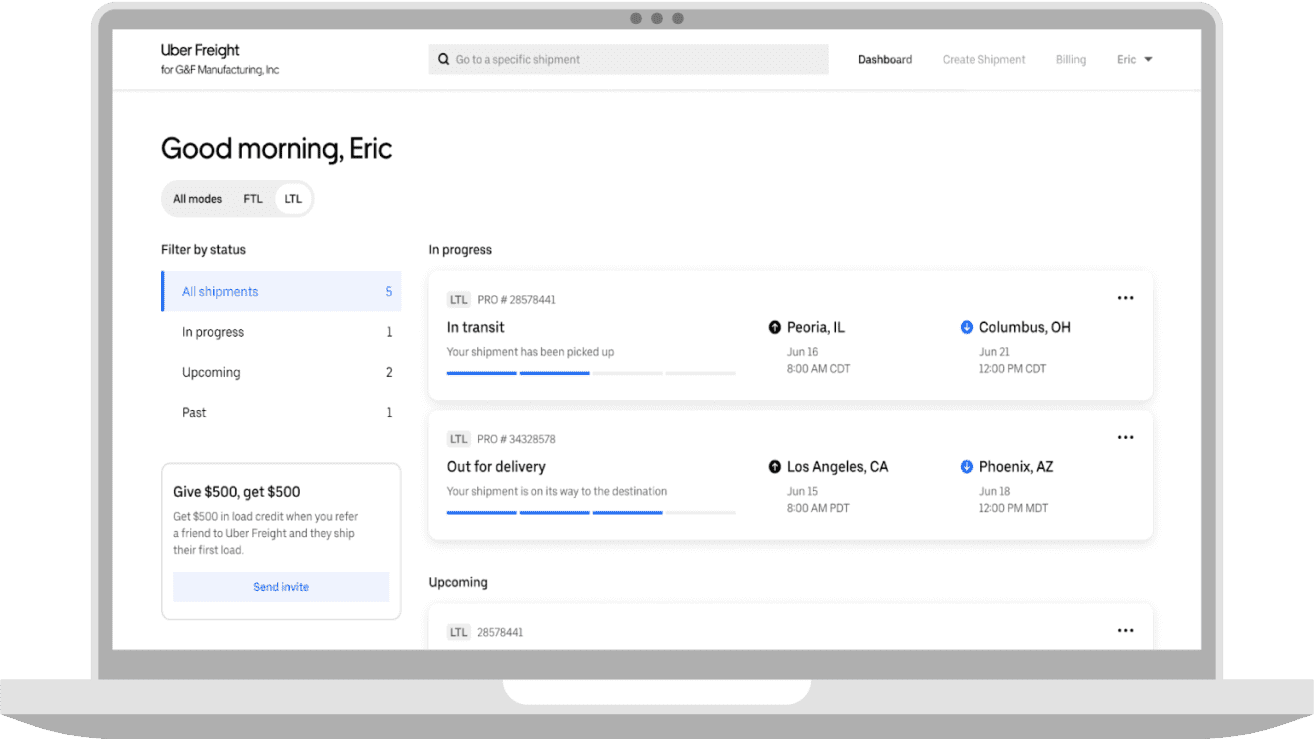The height and width of the screenshot is (739, 1314).
Task: Click shipment is on its way message
Action: [556, 491]
